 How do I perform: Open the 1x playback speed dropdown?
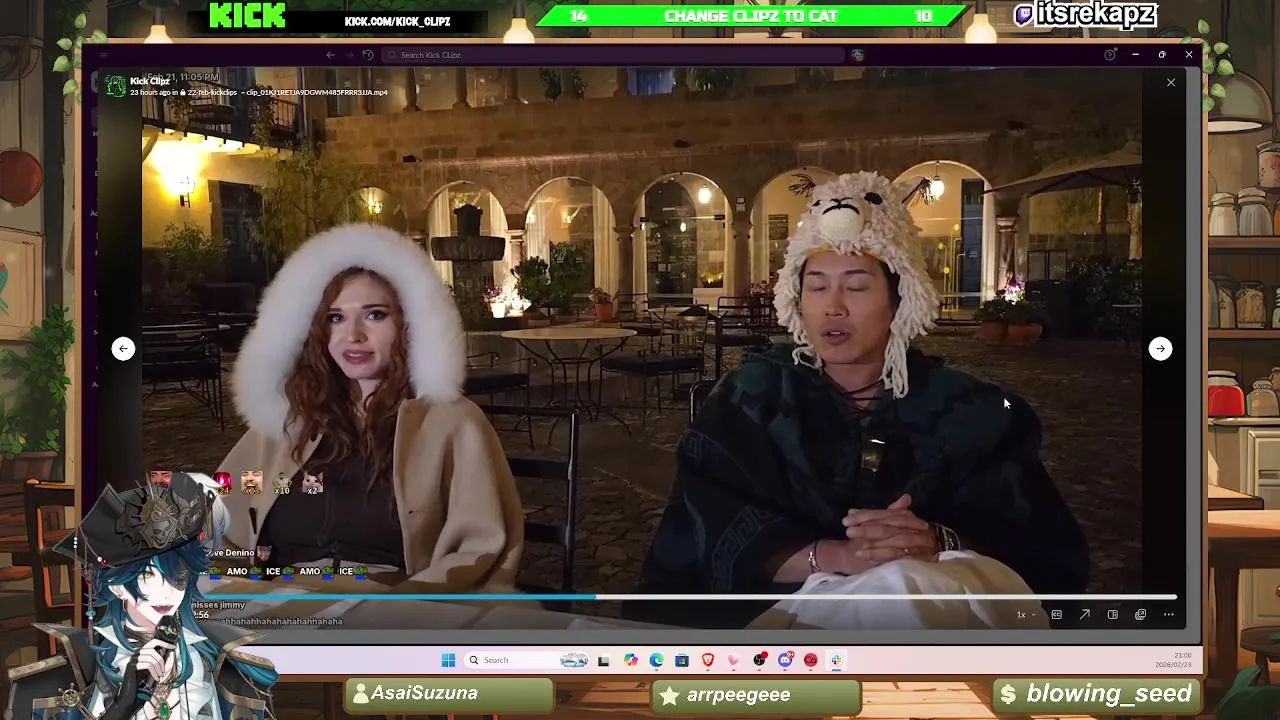[1026, 614]
